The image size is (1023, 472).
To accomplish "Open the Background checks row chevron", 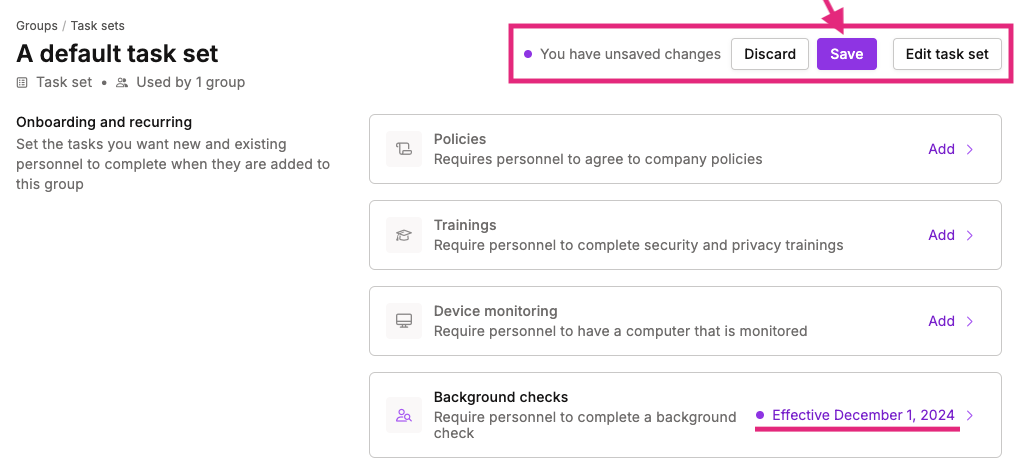I will click(x=970, y=415).
